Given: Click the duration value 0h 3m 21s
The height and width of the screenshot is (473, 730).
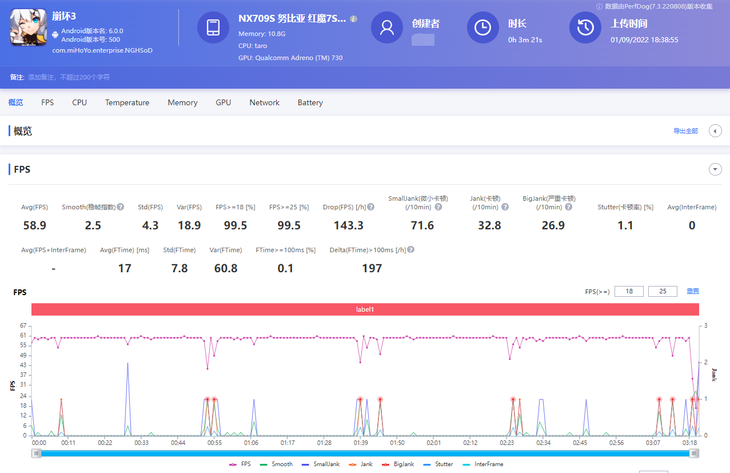Looking at the screenshot, I should (525, 40).
